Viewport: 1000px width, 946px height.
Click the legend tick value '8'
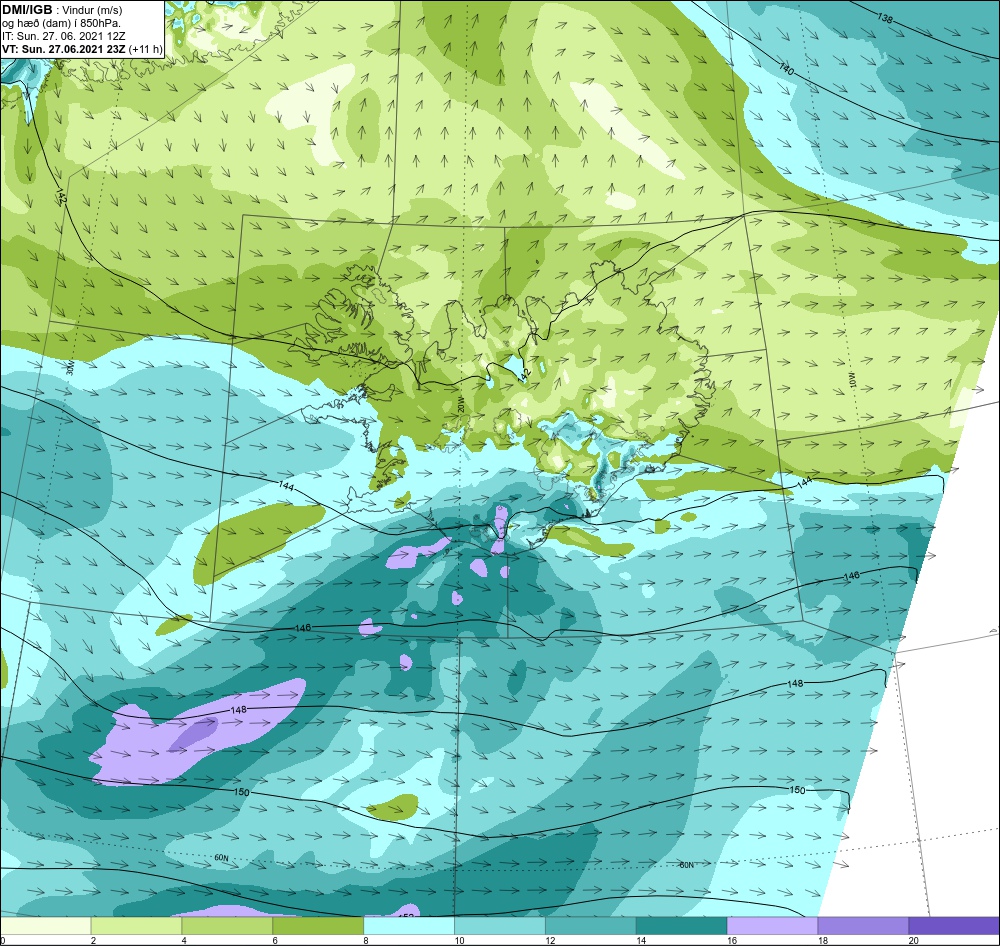click(x=366, y=940)
